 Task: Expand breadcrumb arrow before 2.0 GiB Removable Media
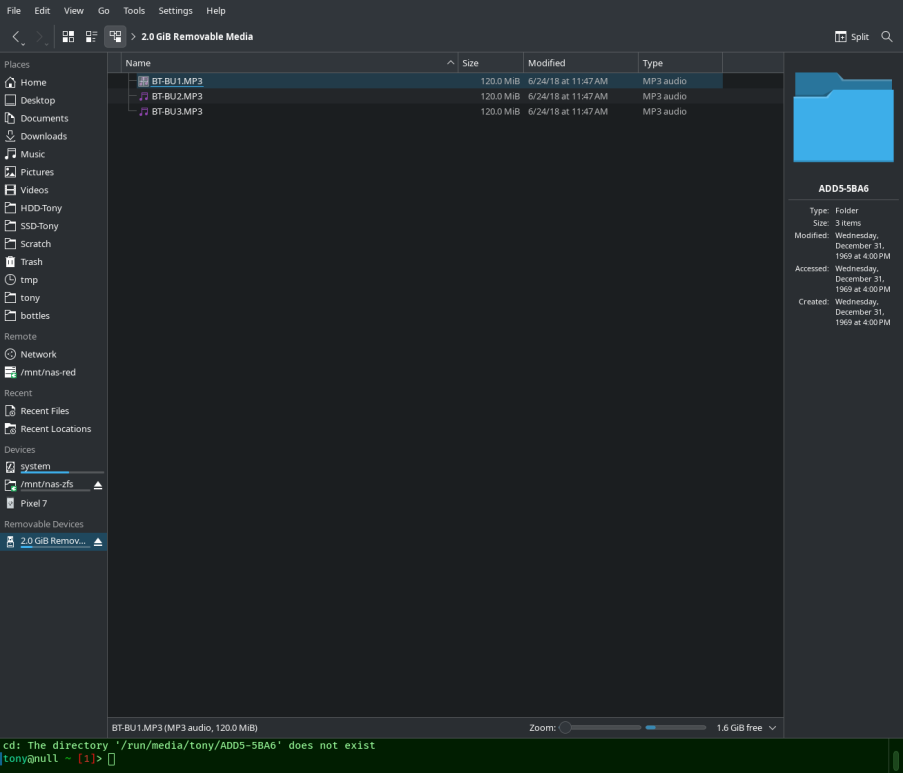point(134,37)
